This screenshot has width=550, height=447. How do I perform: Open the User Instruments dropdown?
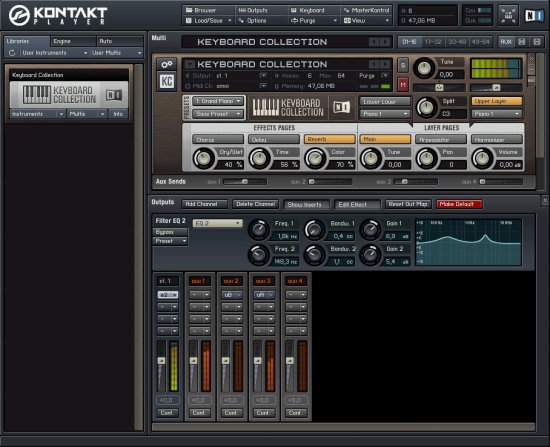click(54, 53)
